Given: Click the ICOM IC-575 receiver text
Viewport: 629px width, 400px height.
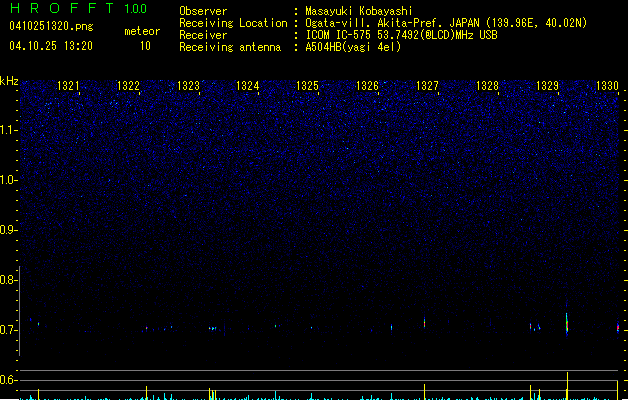Looking at the screenshot, I should point(401,35).
